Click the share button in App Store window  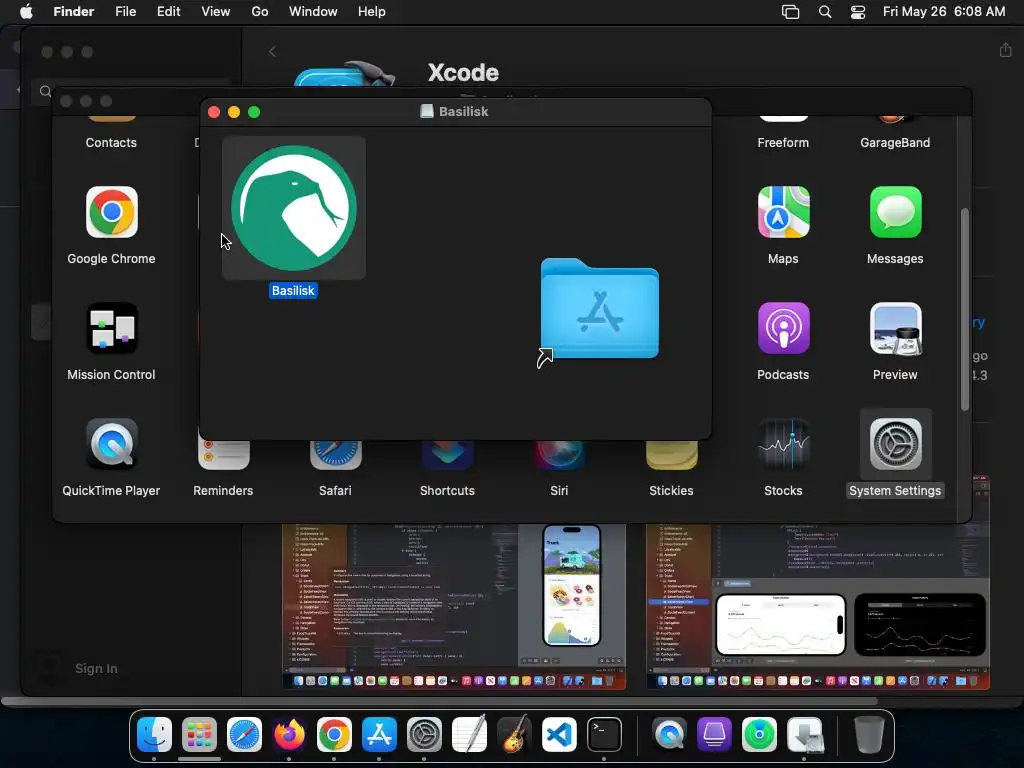(1005, 50)
